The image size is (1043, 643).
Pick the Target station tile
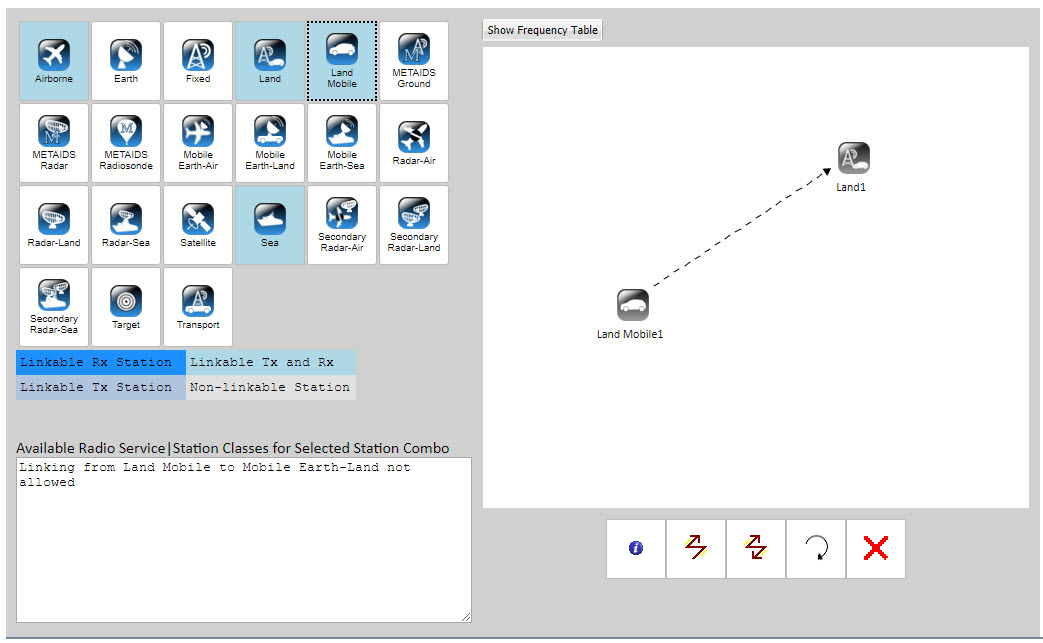126,307
